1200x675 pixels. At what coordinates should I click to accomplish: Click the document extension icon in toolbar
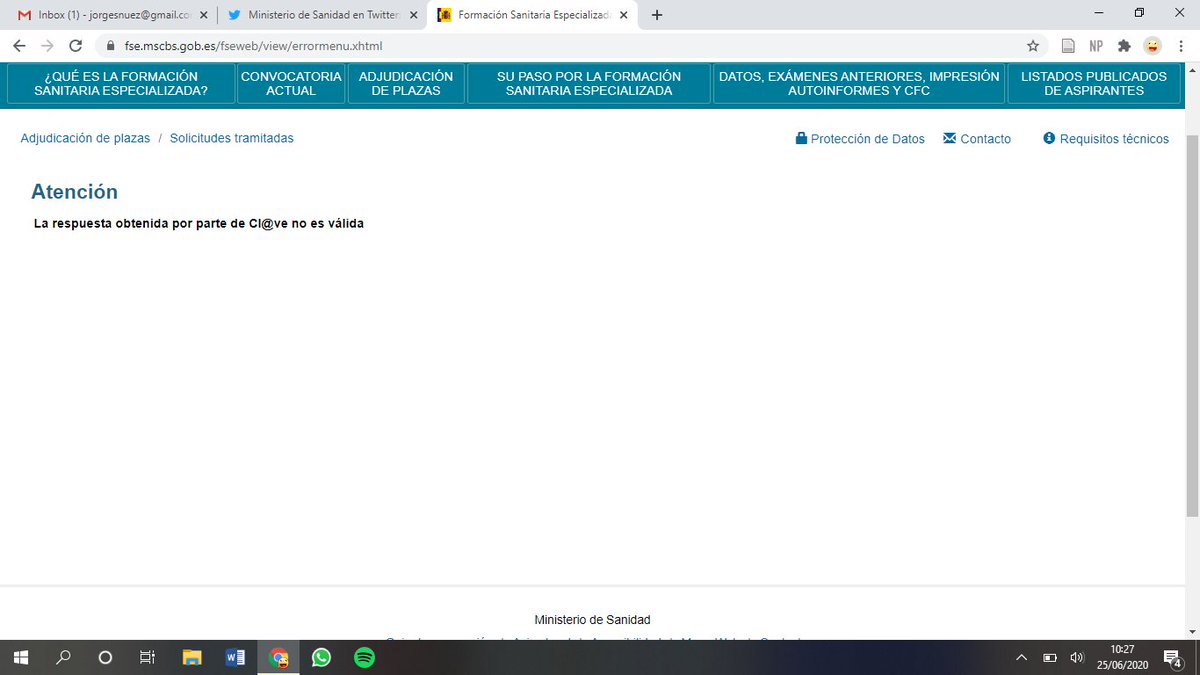1068,46
